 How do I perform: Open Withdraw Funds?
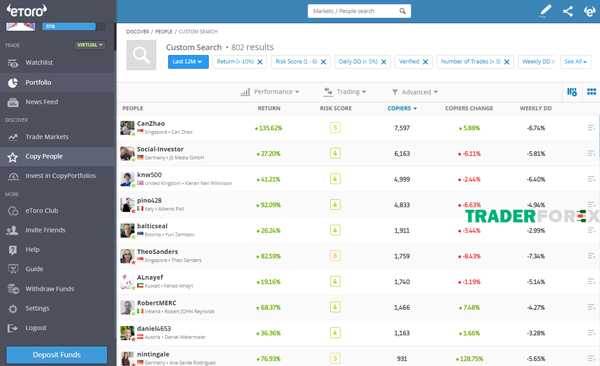click(x=49, y=289)
